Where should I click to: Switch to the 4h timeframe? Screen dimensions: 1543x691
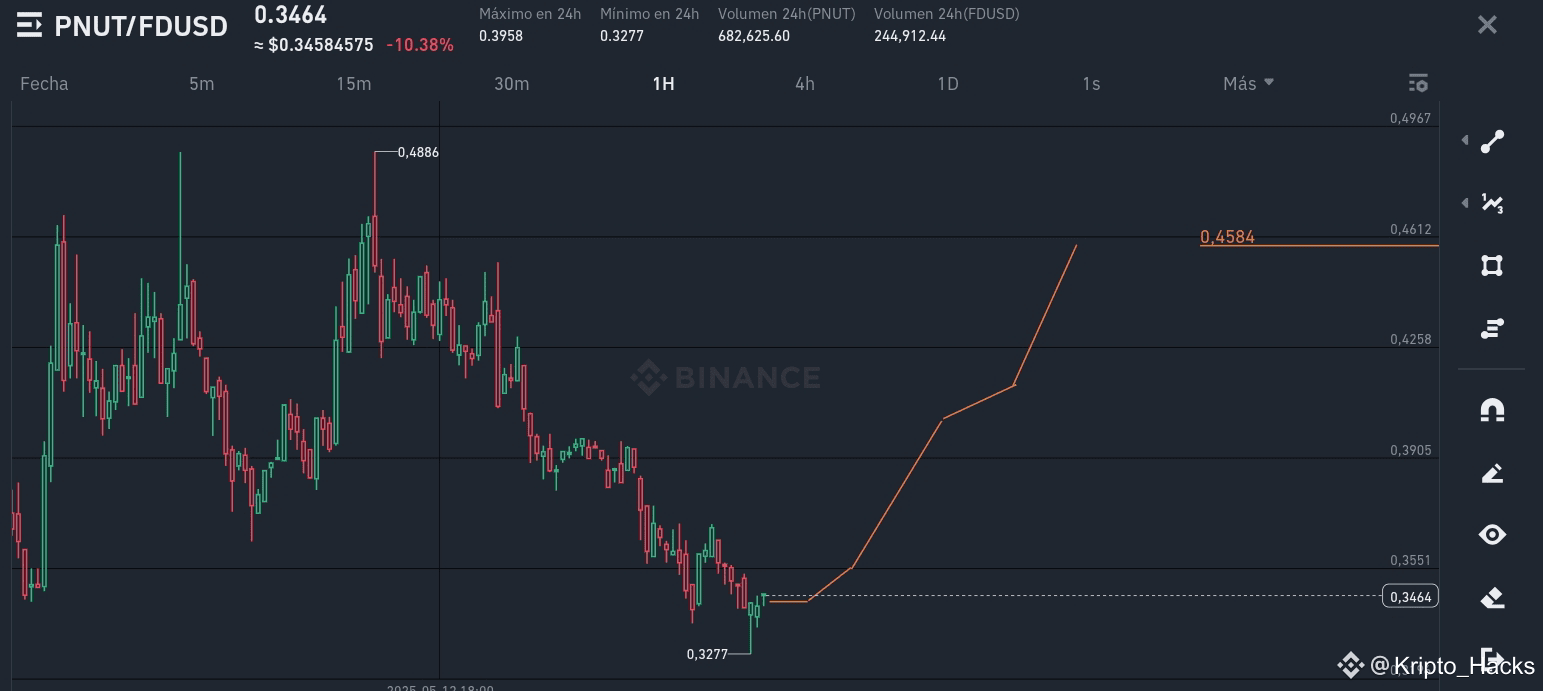pyautogui.click(x=805, y=83)
